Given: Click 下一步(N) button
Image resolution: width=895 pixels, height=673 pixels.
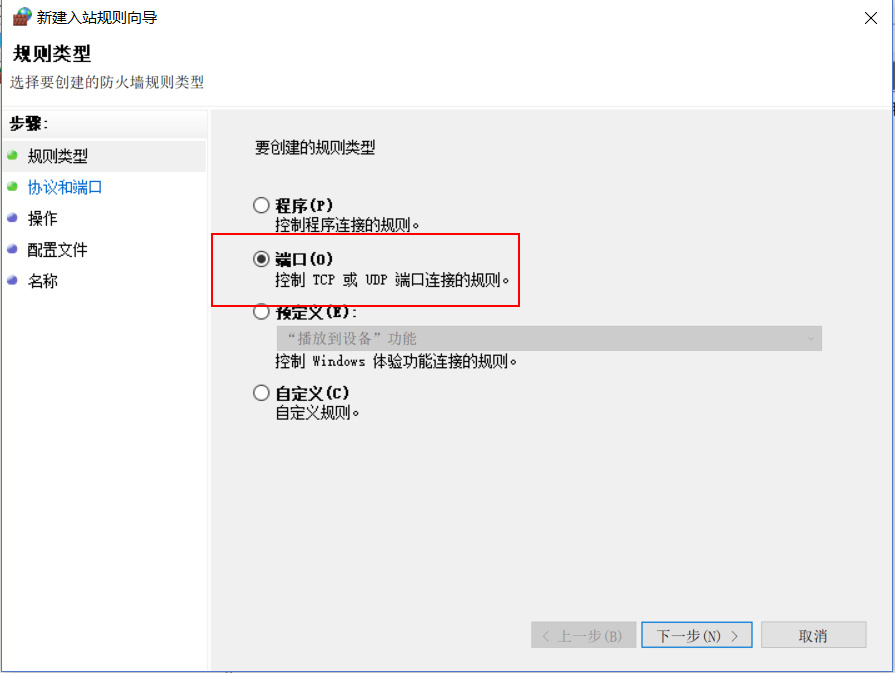Looking at the screenshot, I should point(696,635).
